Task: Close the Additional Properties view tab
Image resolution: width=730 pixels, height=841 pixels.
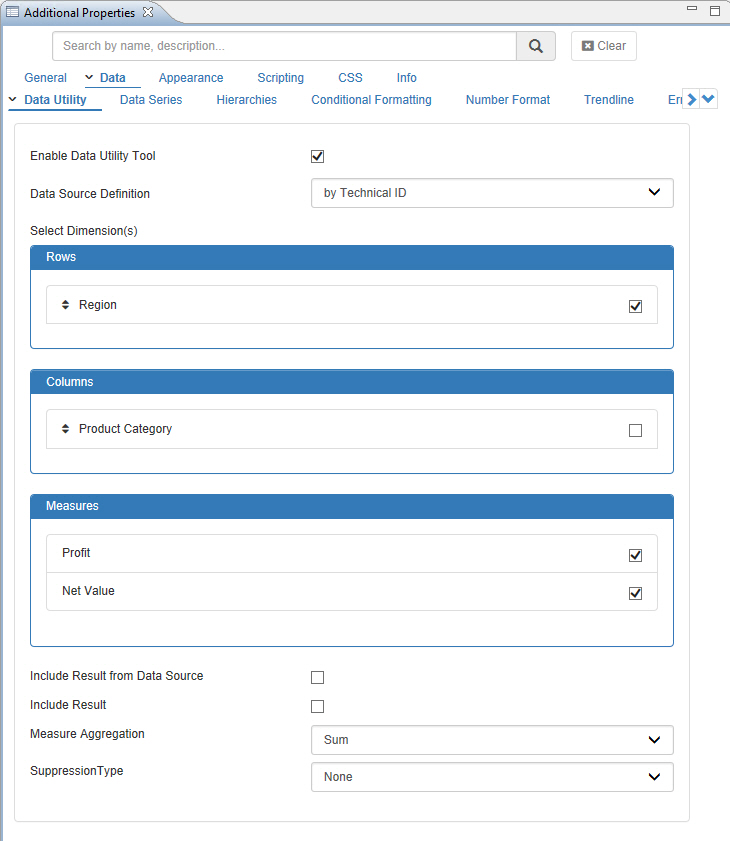Action: (148, 12)
